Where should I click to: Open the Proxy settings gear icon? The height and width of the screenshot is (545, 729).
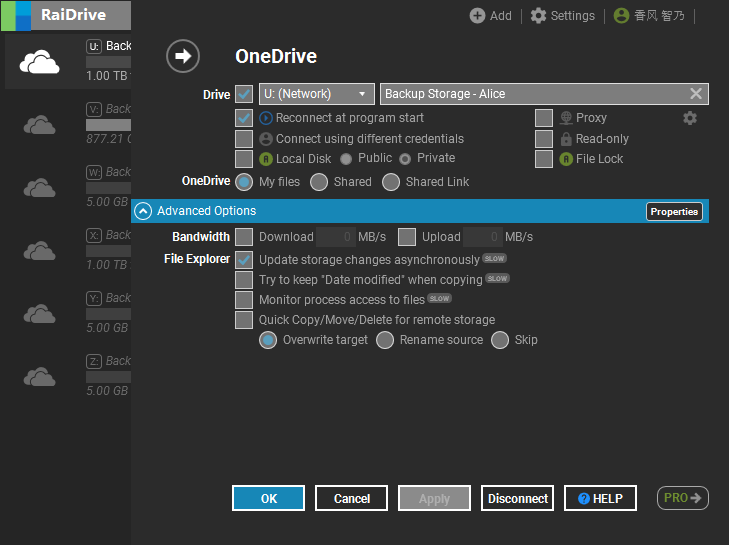(690, 118)
